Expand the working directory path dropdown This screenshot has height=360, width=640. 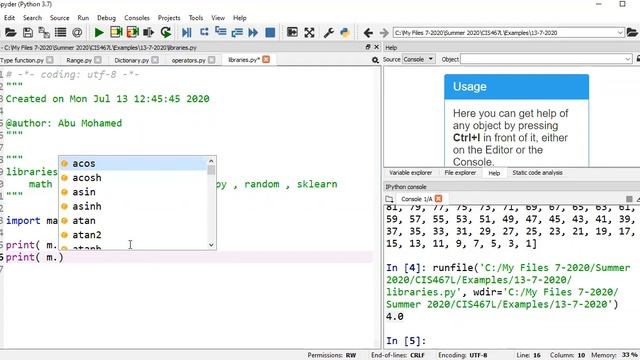point(620,33)
